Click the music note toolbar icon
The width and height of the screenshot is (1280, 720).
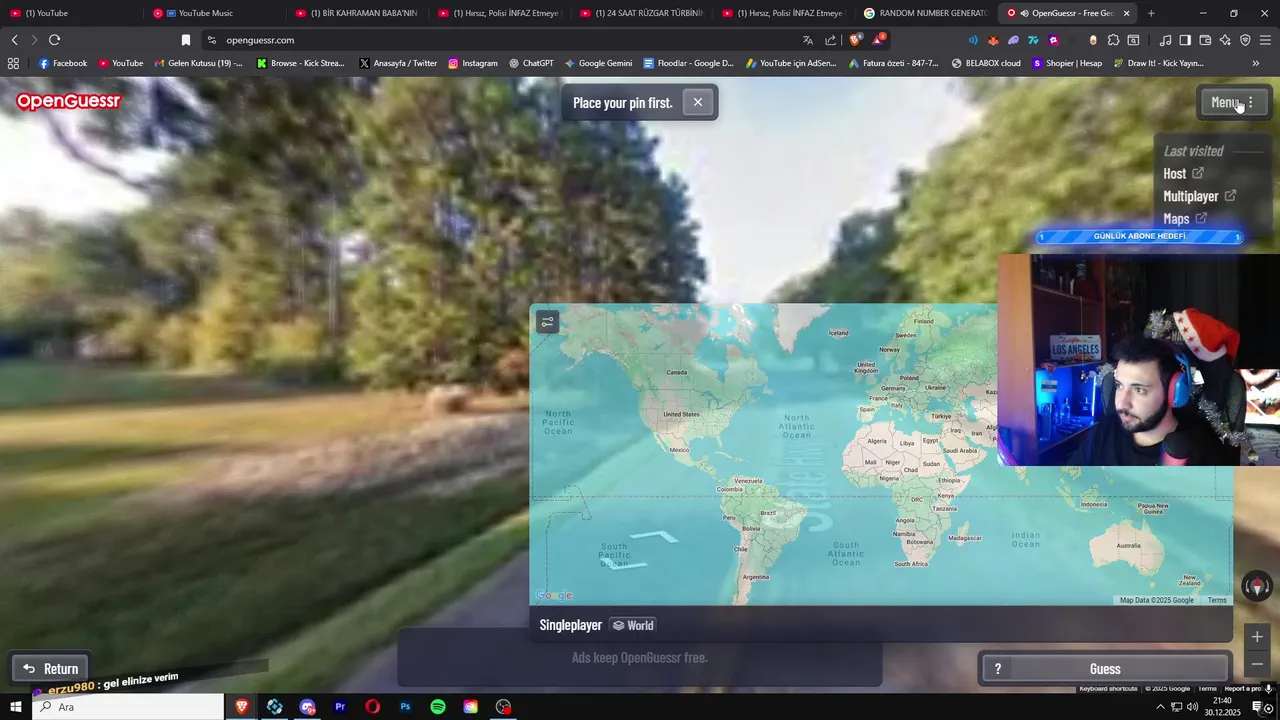(x=1165, y=40)
